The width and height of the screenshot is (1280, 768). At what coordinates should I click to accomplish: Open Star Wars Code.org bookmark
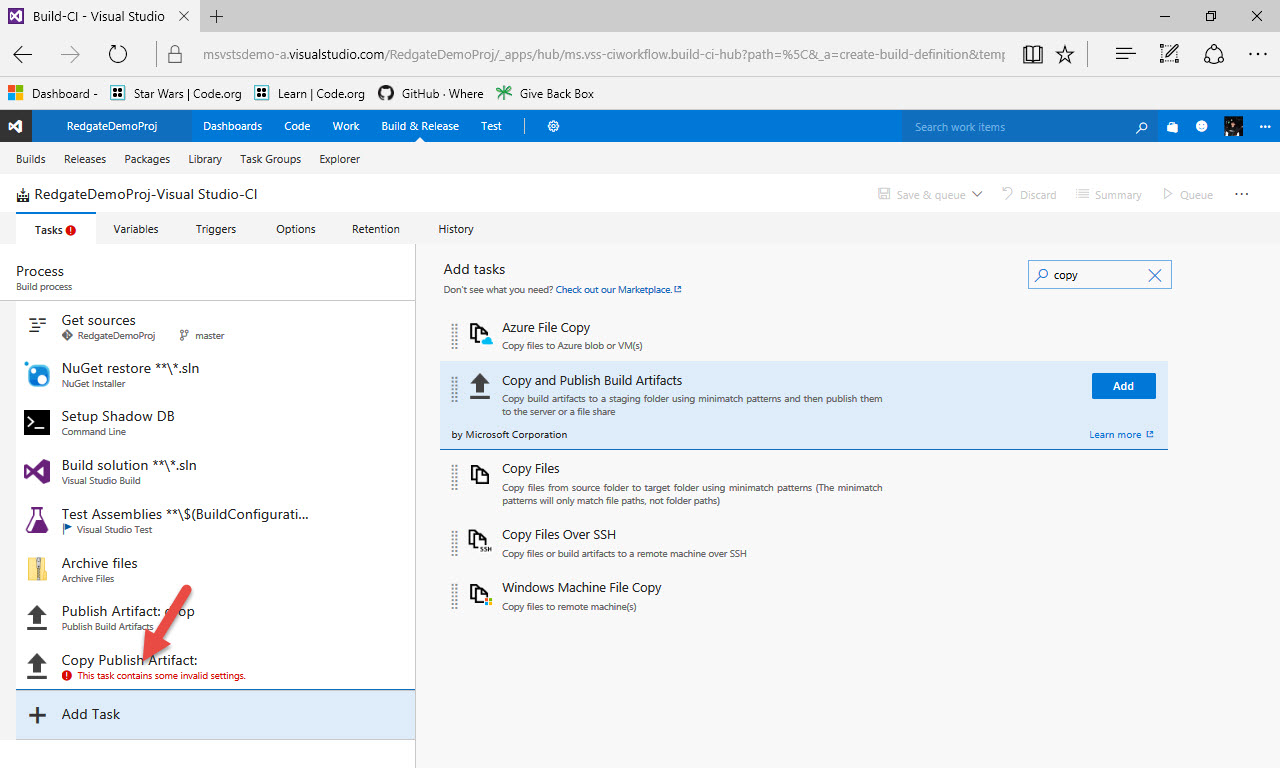(176, 93)
